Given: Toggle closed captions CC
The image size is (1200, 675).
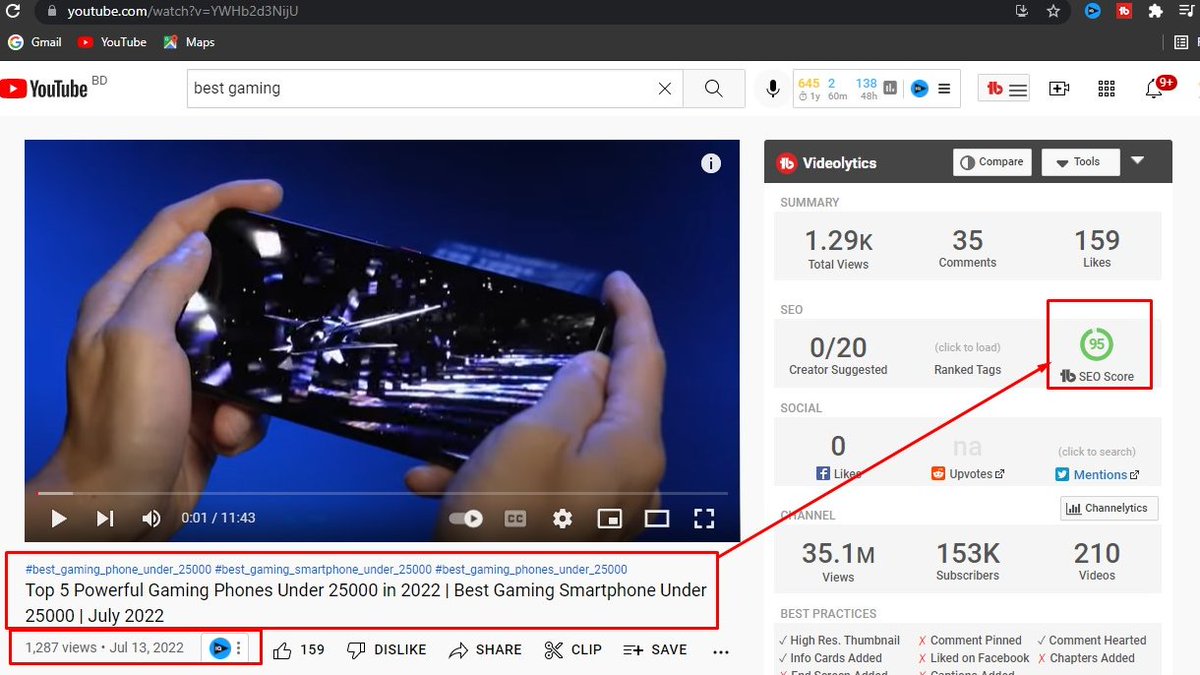Looking at the screenshot, I should [x=515, y=518].
